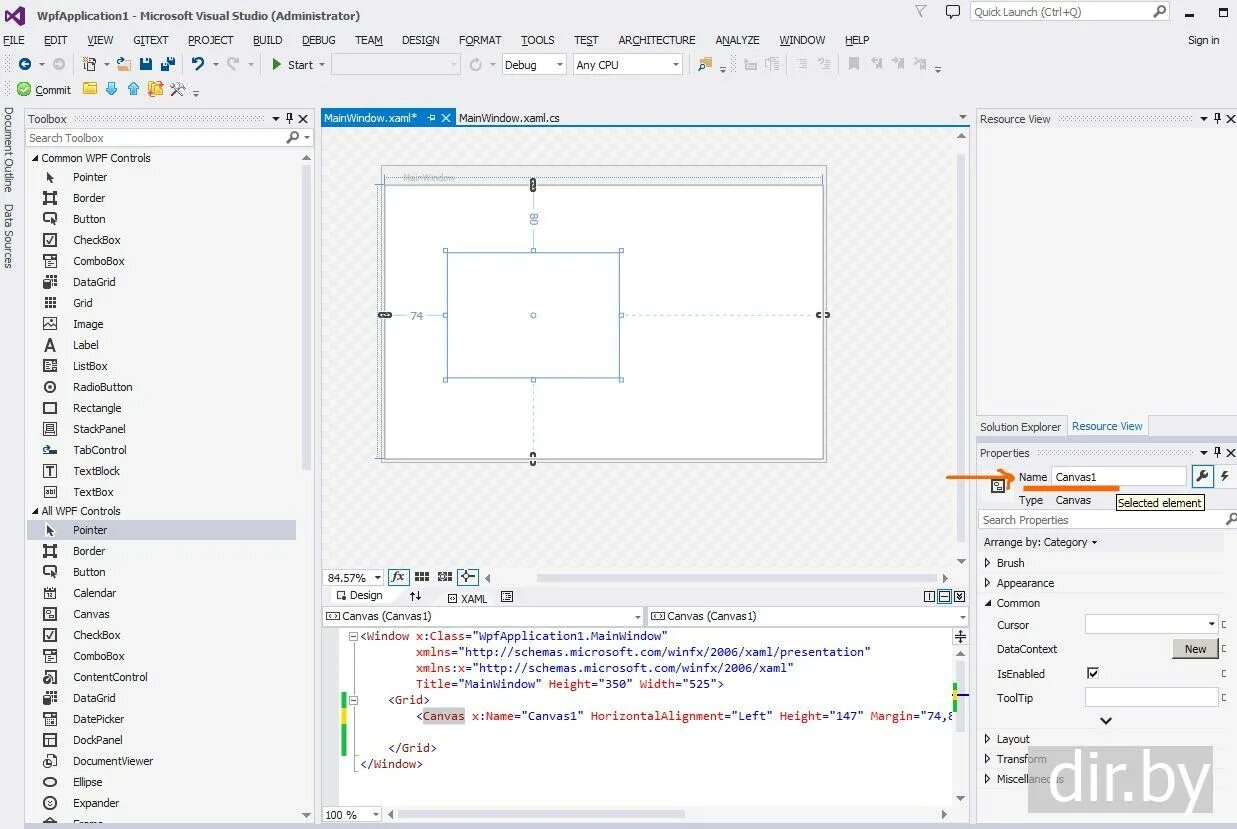Click the New Project toolbar icon
The image size is (1237, 829).
tap(89, 64)
